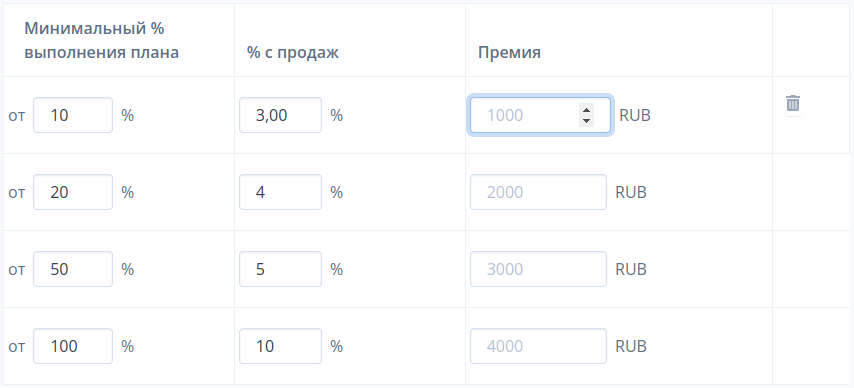854x388 pixels.
Task: Delete the first row with trash icon
Action: [x=792, y=103]
